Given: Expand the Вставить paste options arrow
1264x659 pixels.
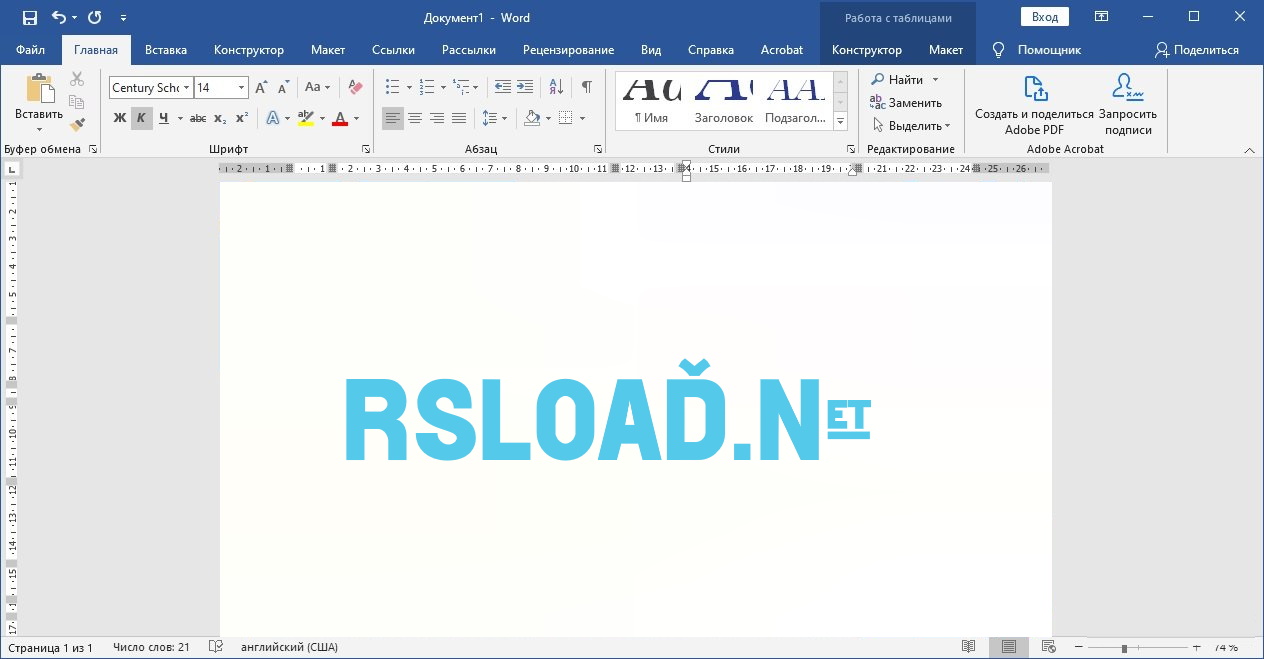Looking at the screenshot, I should click(39, 128).
